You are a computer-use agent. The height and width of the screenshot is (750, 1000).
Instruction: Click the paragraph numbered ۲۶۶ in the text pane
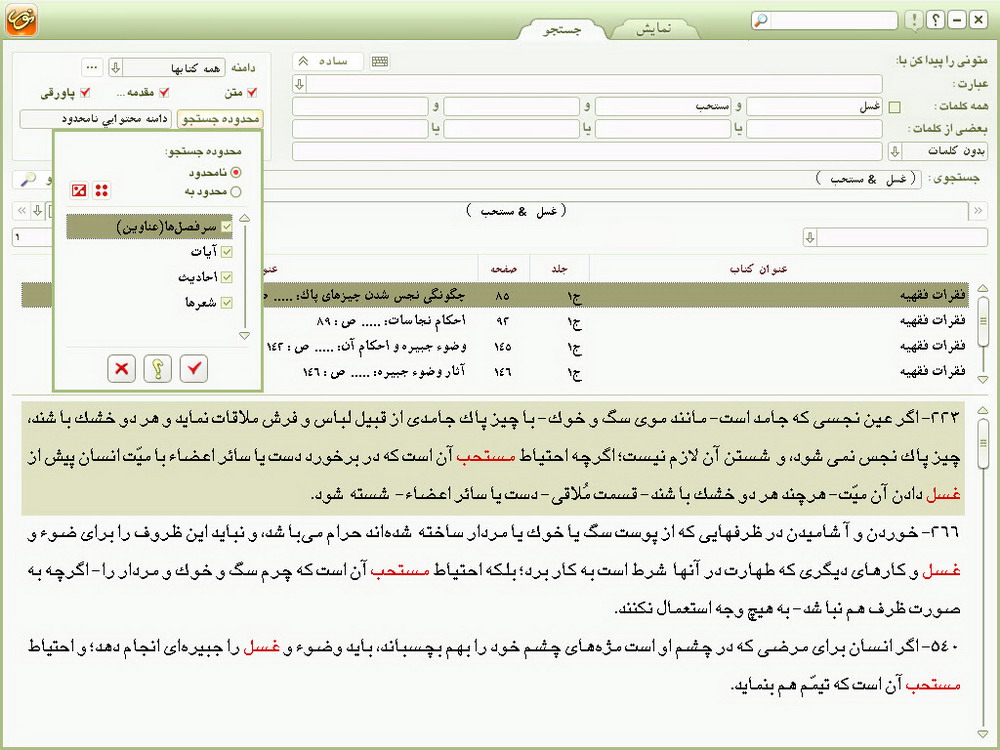pos(493,571)
